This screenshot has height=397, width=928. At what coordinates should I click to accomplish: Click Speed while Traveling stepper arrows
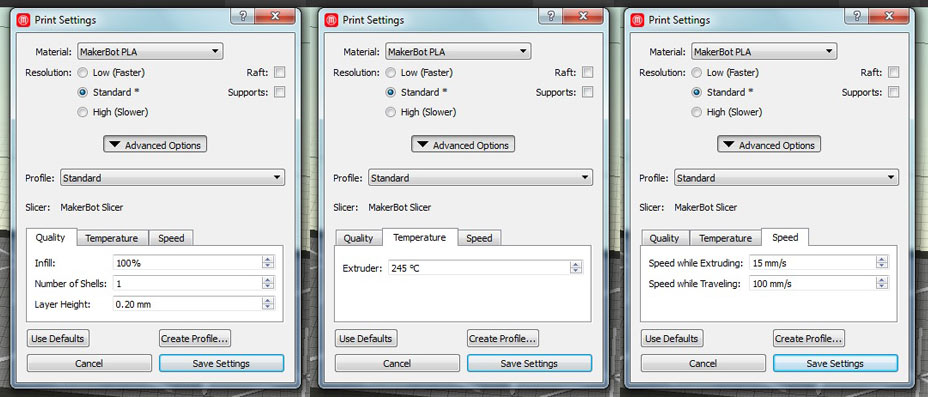pos(882,283)
